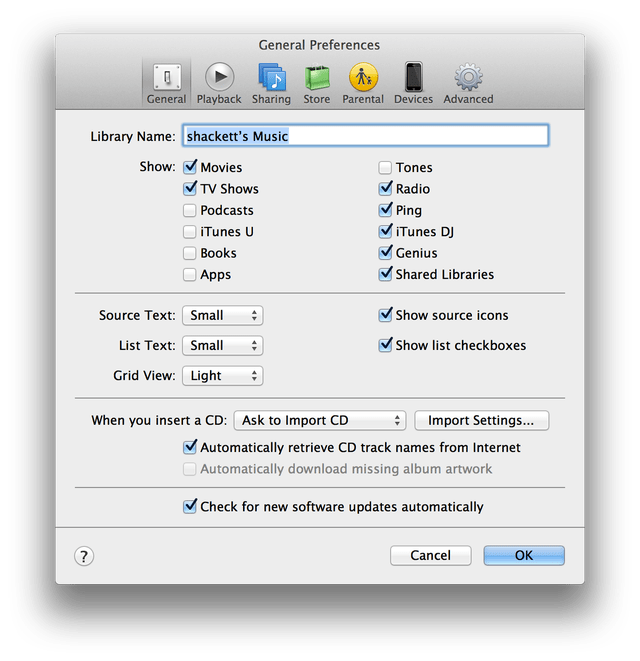Uncheck the Movies checkbox

190,167
